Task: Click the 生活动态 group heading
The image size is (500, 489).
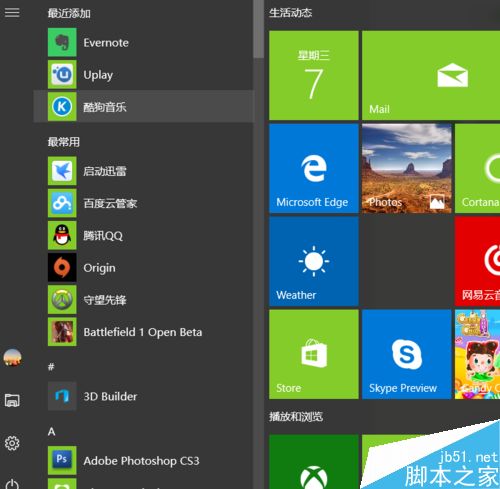Action: tap(290, 13)
